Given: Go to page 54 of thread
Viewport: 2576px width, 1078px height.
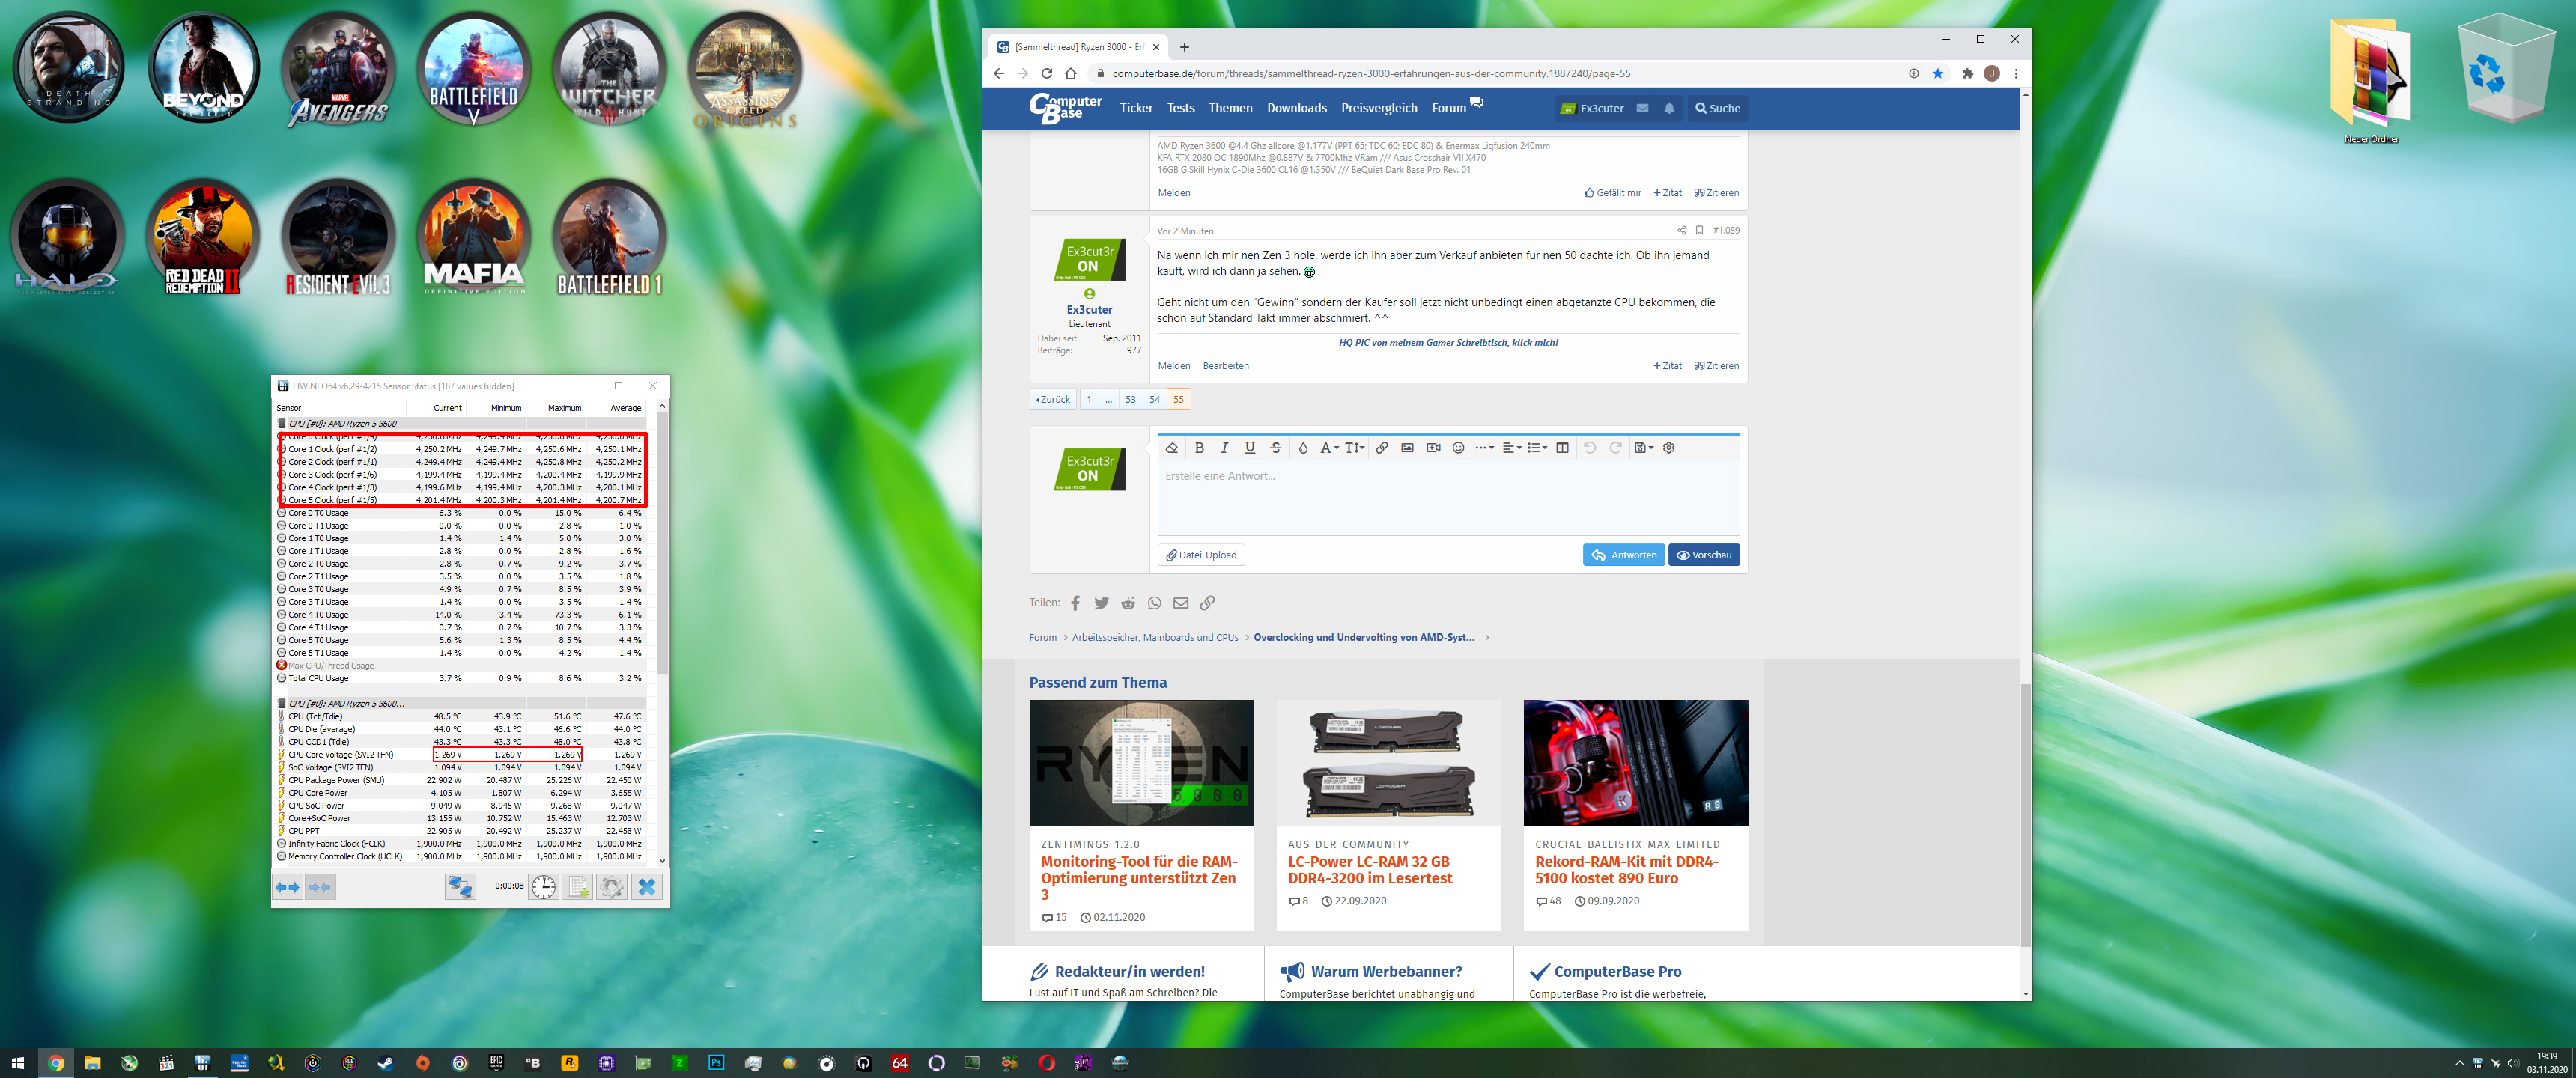Looking at the screenshot, I should [1154, 399].
